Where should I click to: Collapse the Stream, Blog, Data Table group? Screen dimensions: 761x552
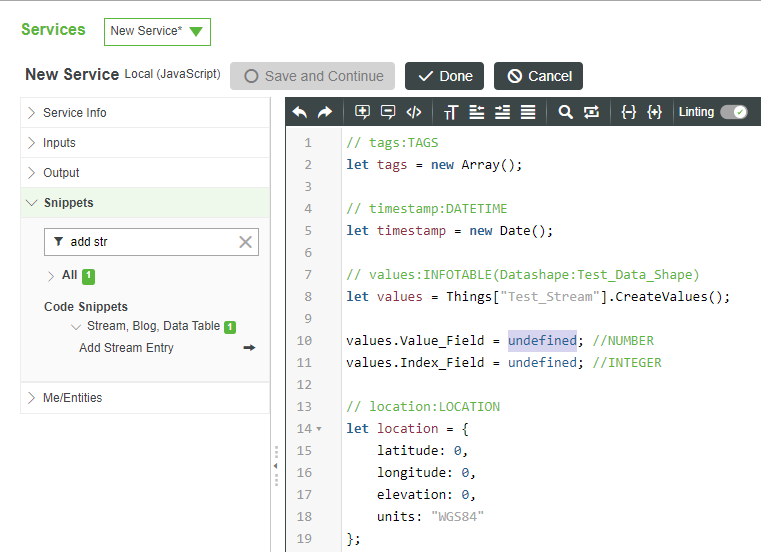coord(76,327)
